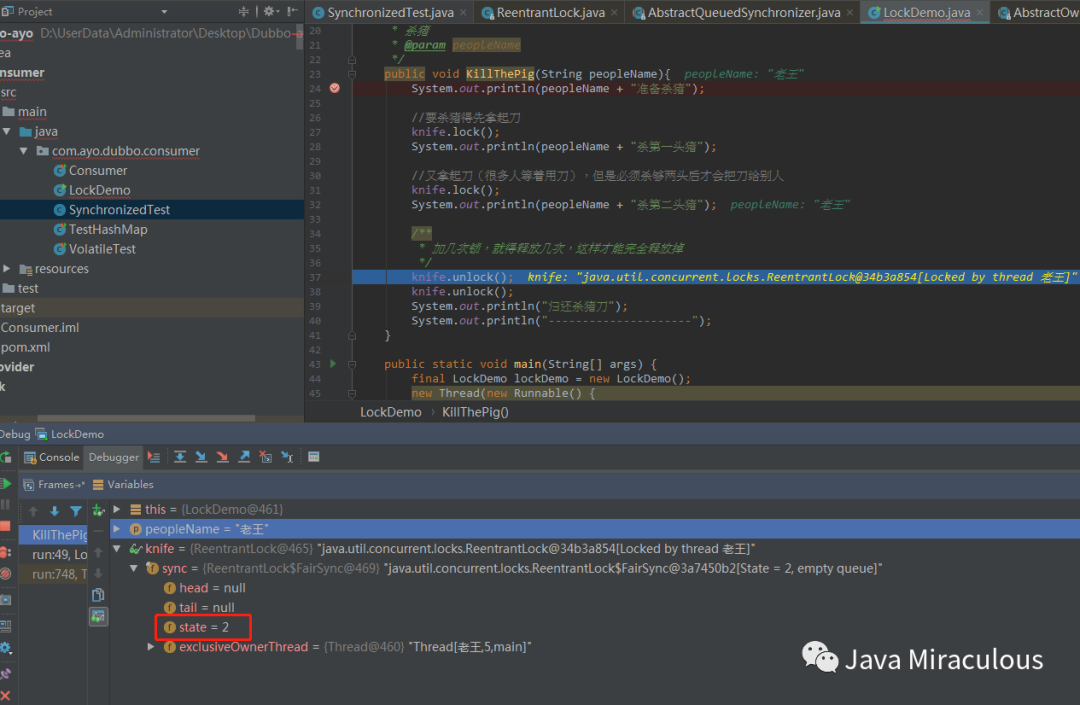Toggle code folding at line 43
Image resolution: width=1080 pixels, height=705 pixels.
[x=352, y=364]
